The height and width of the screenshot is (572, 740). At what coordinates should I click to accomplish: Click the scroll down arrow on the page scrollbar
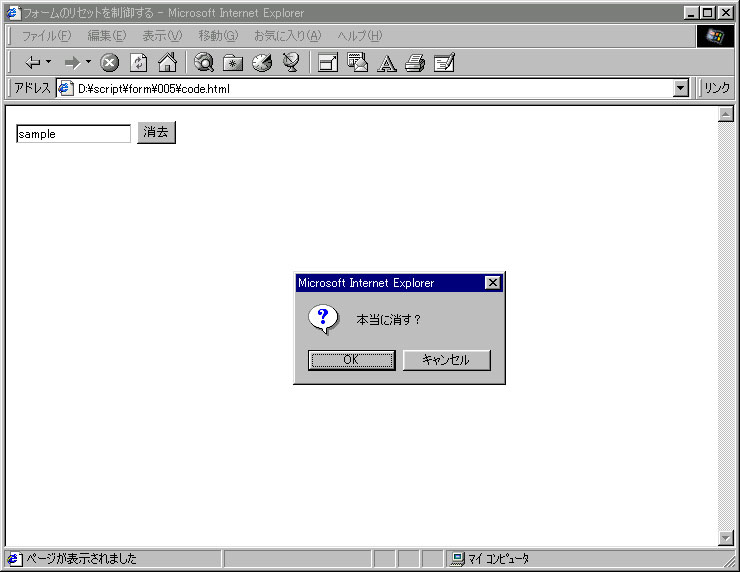pos(725,538)
